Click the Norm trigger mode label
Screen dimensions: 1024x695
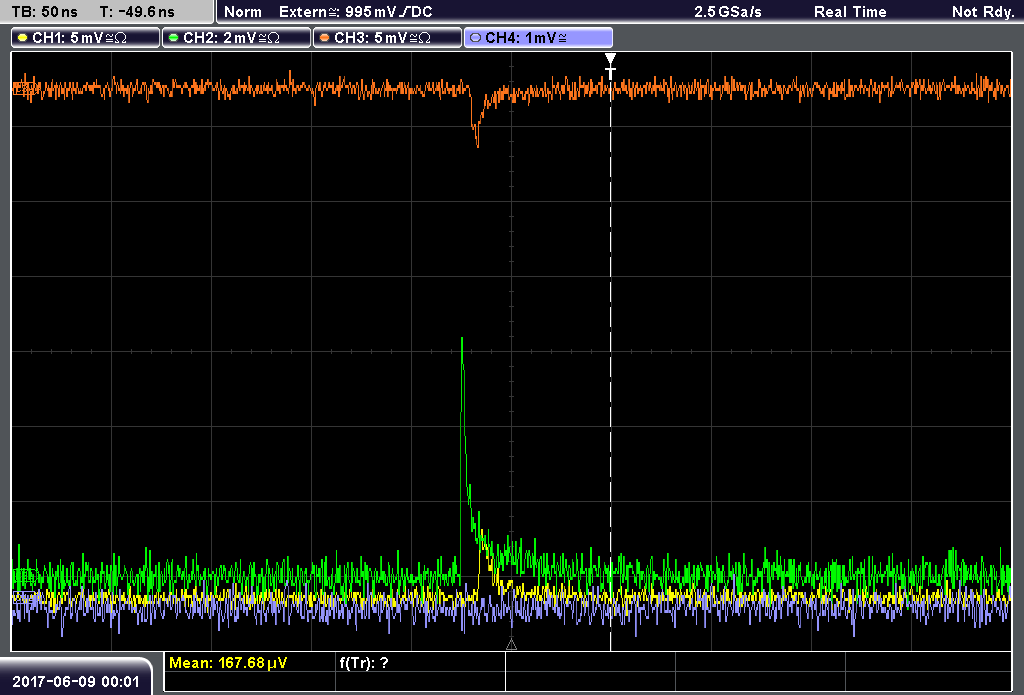tap(242, 12)
